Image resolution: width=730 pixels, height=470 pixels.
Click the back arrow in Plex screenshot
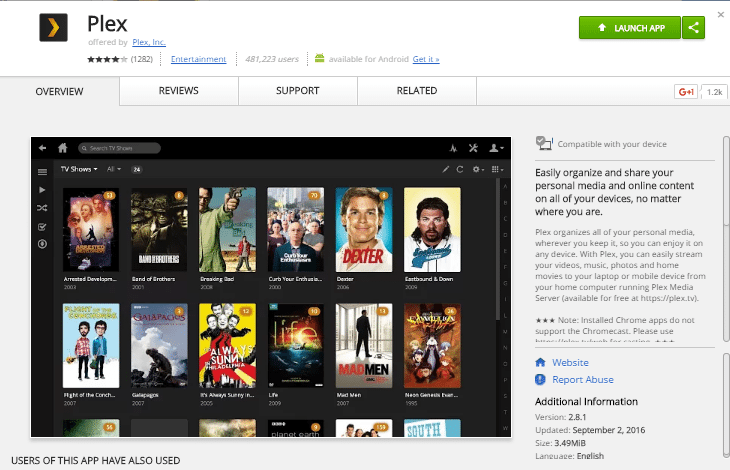(x=42, y=148)
